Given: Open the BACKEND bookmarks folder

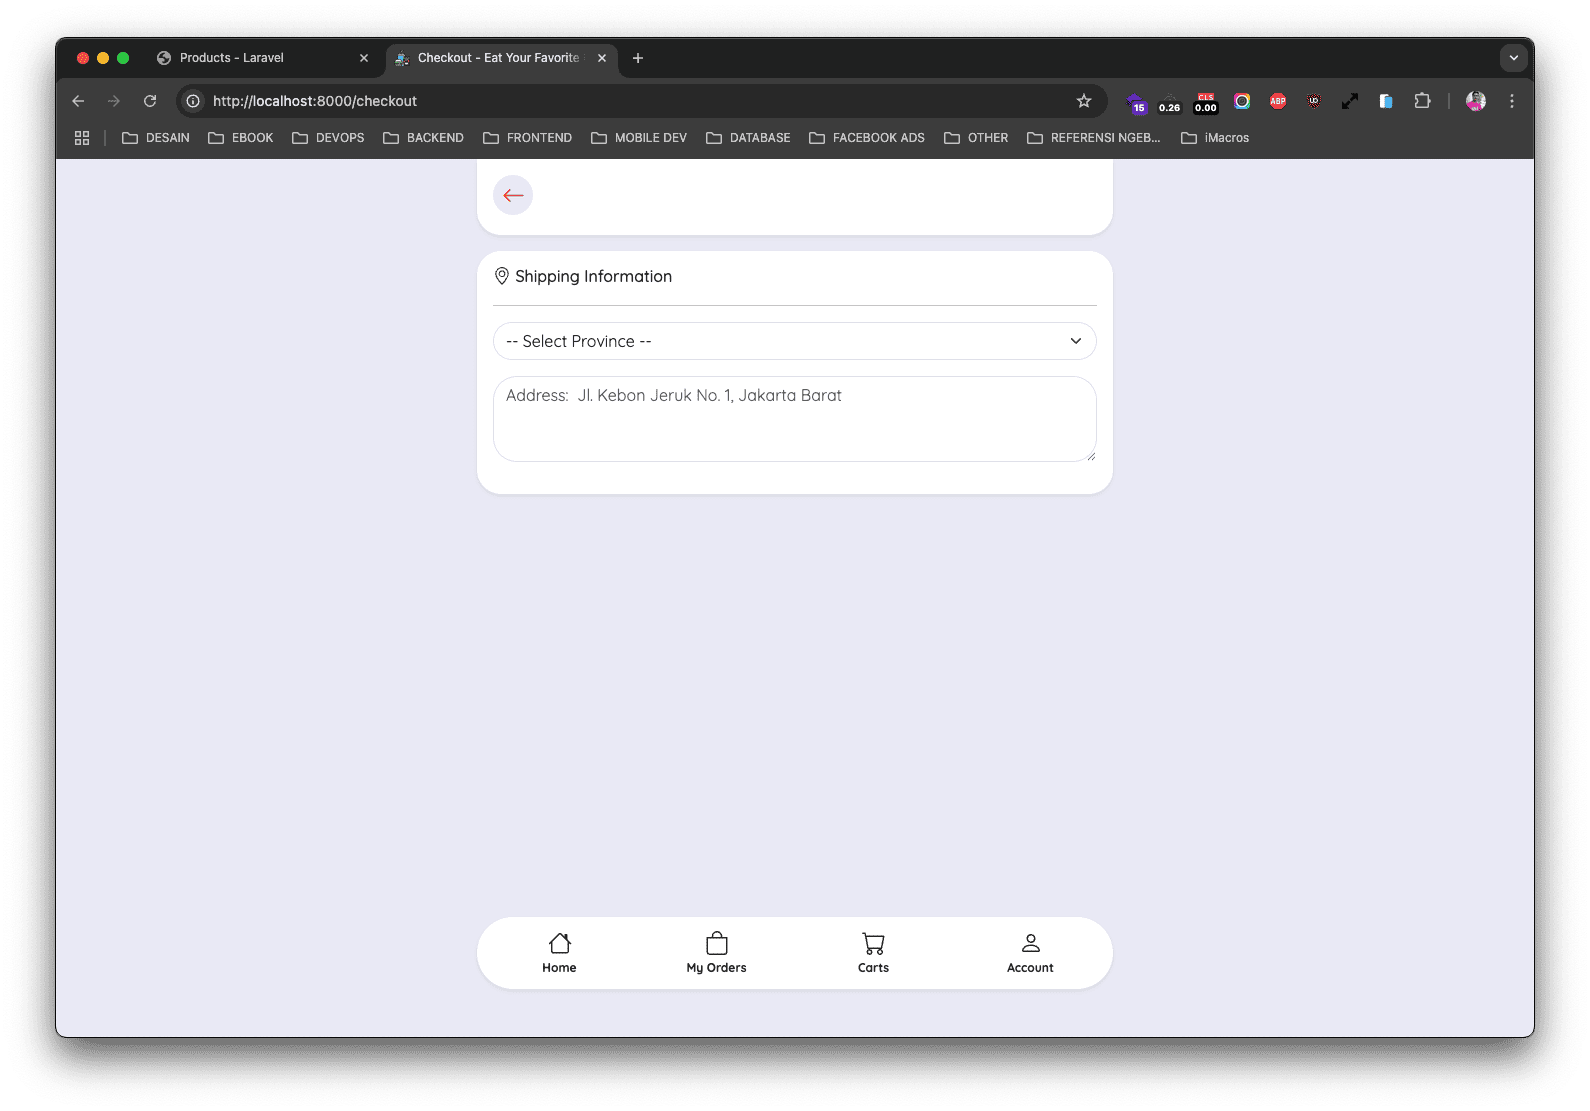Looking at the screenshot, I should 424,138.
